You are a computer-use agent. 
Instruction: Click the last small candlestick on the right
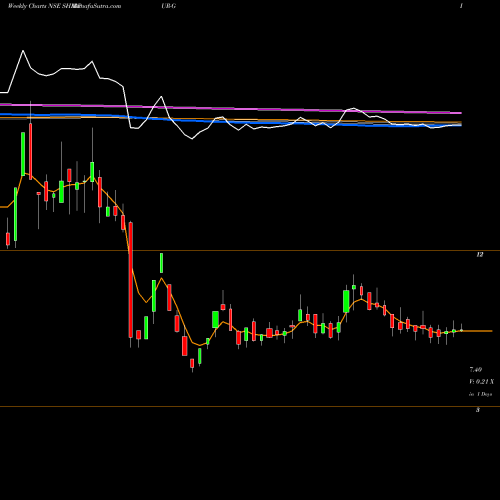coord(461,330)
